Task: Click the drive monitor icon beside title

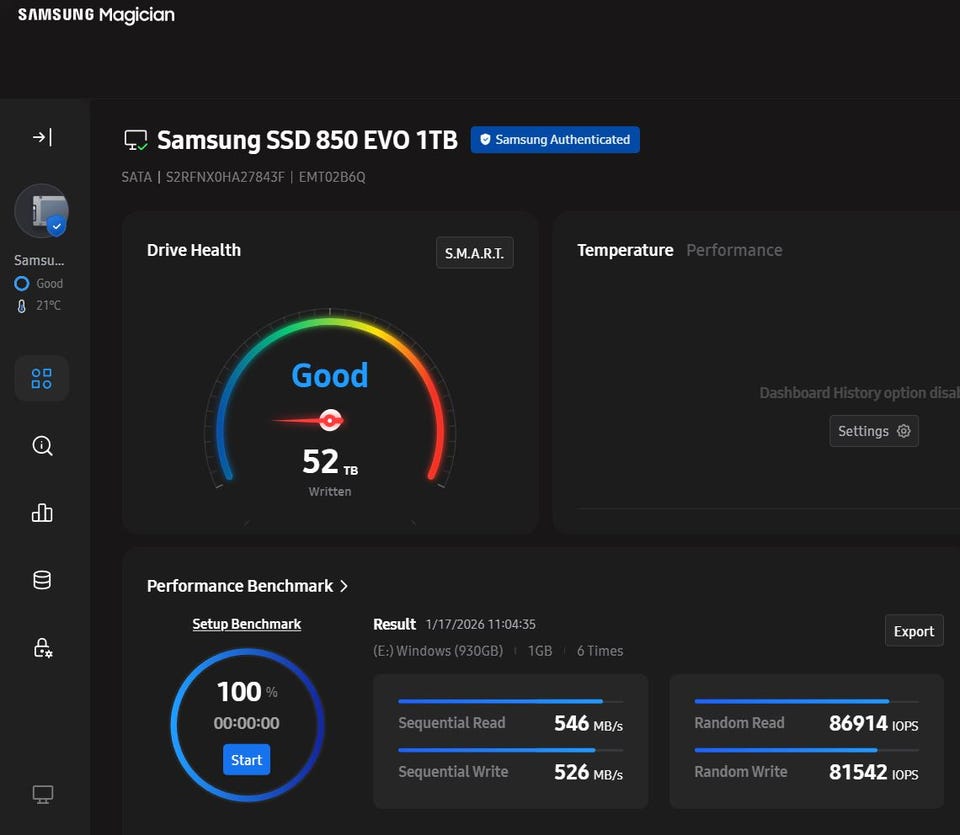Action: coord(135,140)
